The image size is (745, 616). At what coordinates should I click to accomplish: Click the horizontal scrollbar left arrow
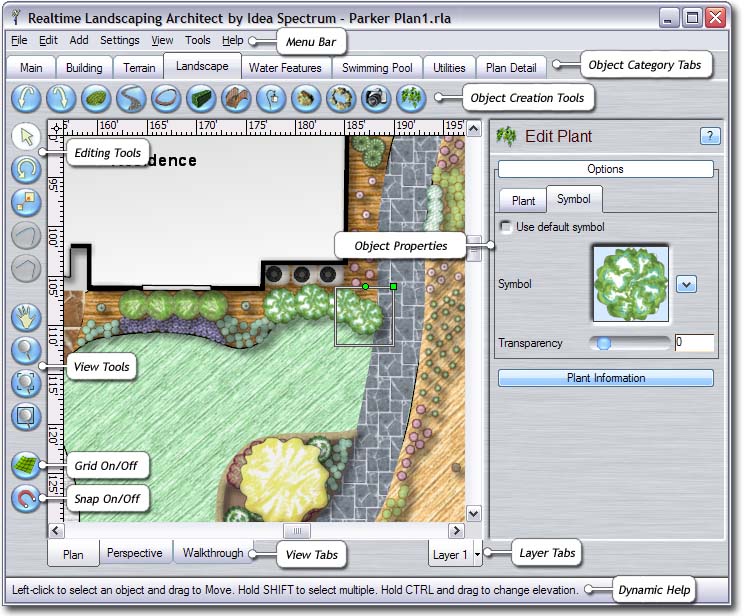56,530
